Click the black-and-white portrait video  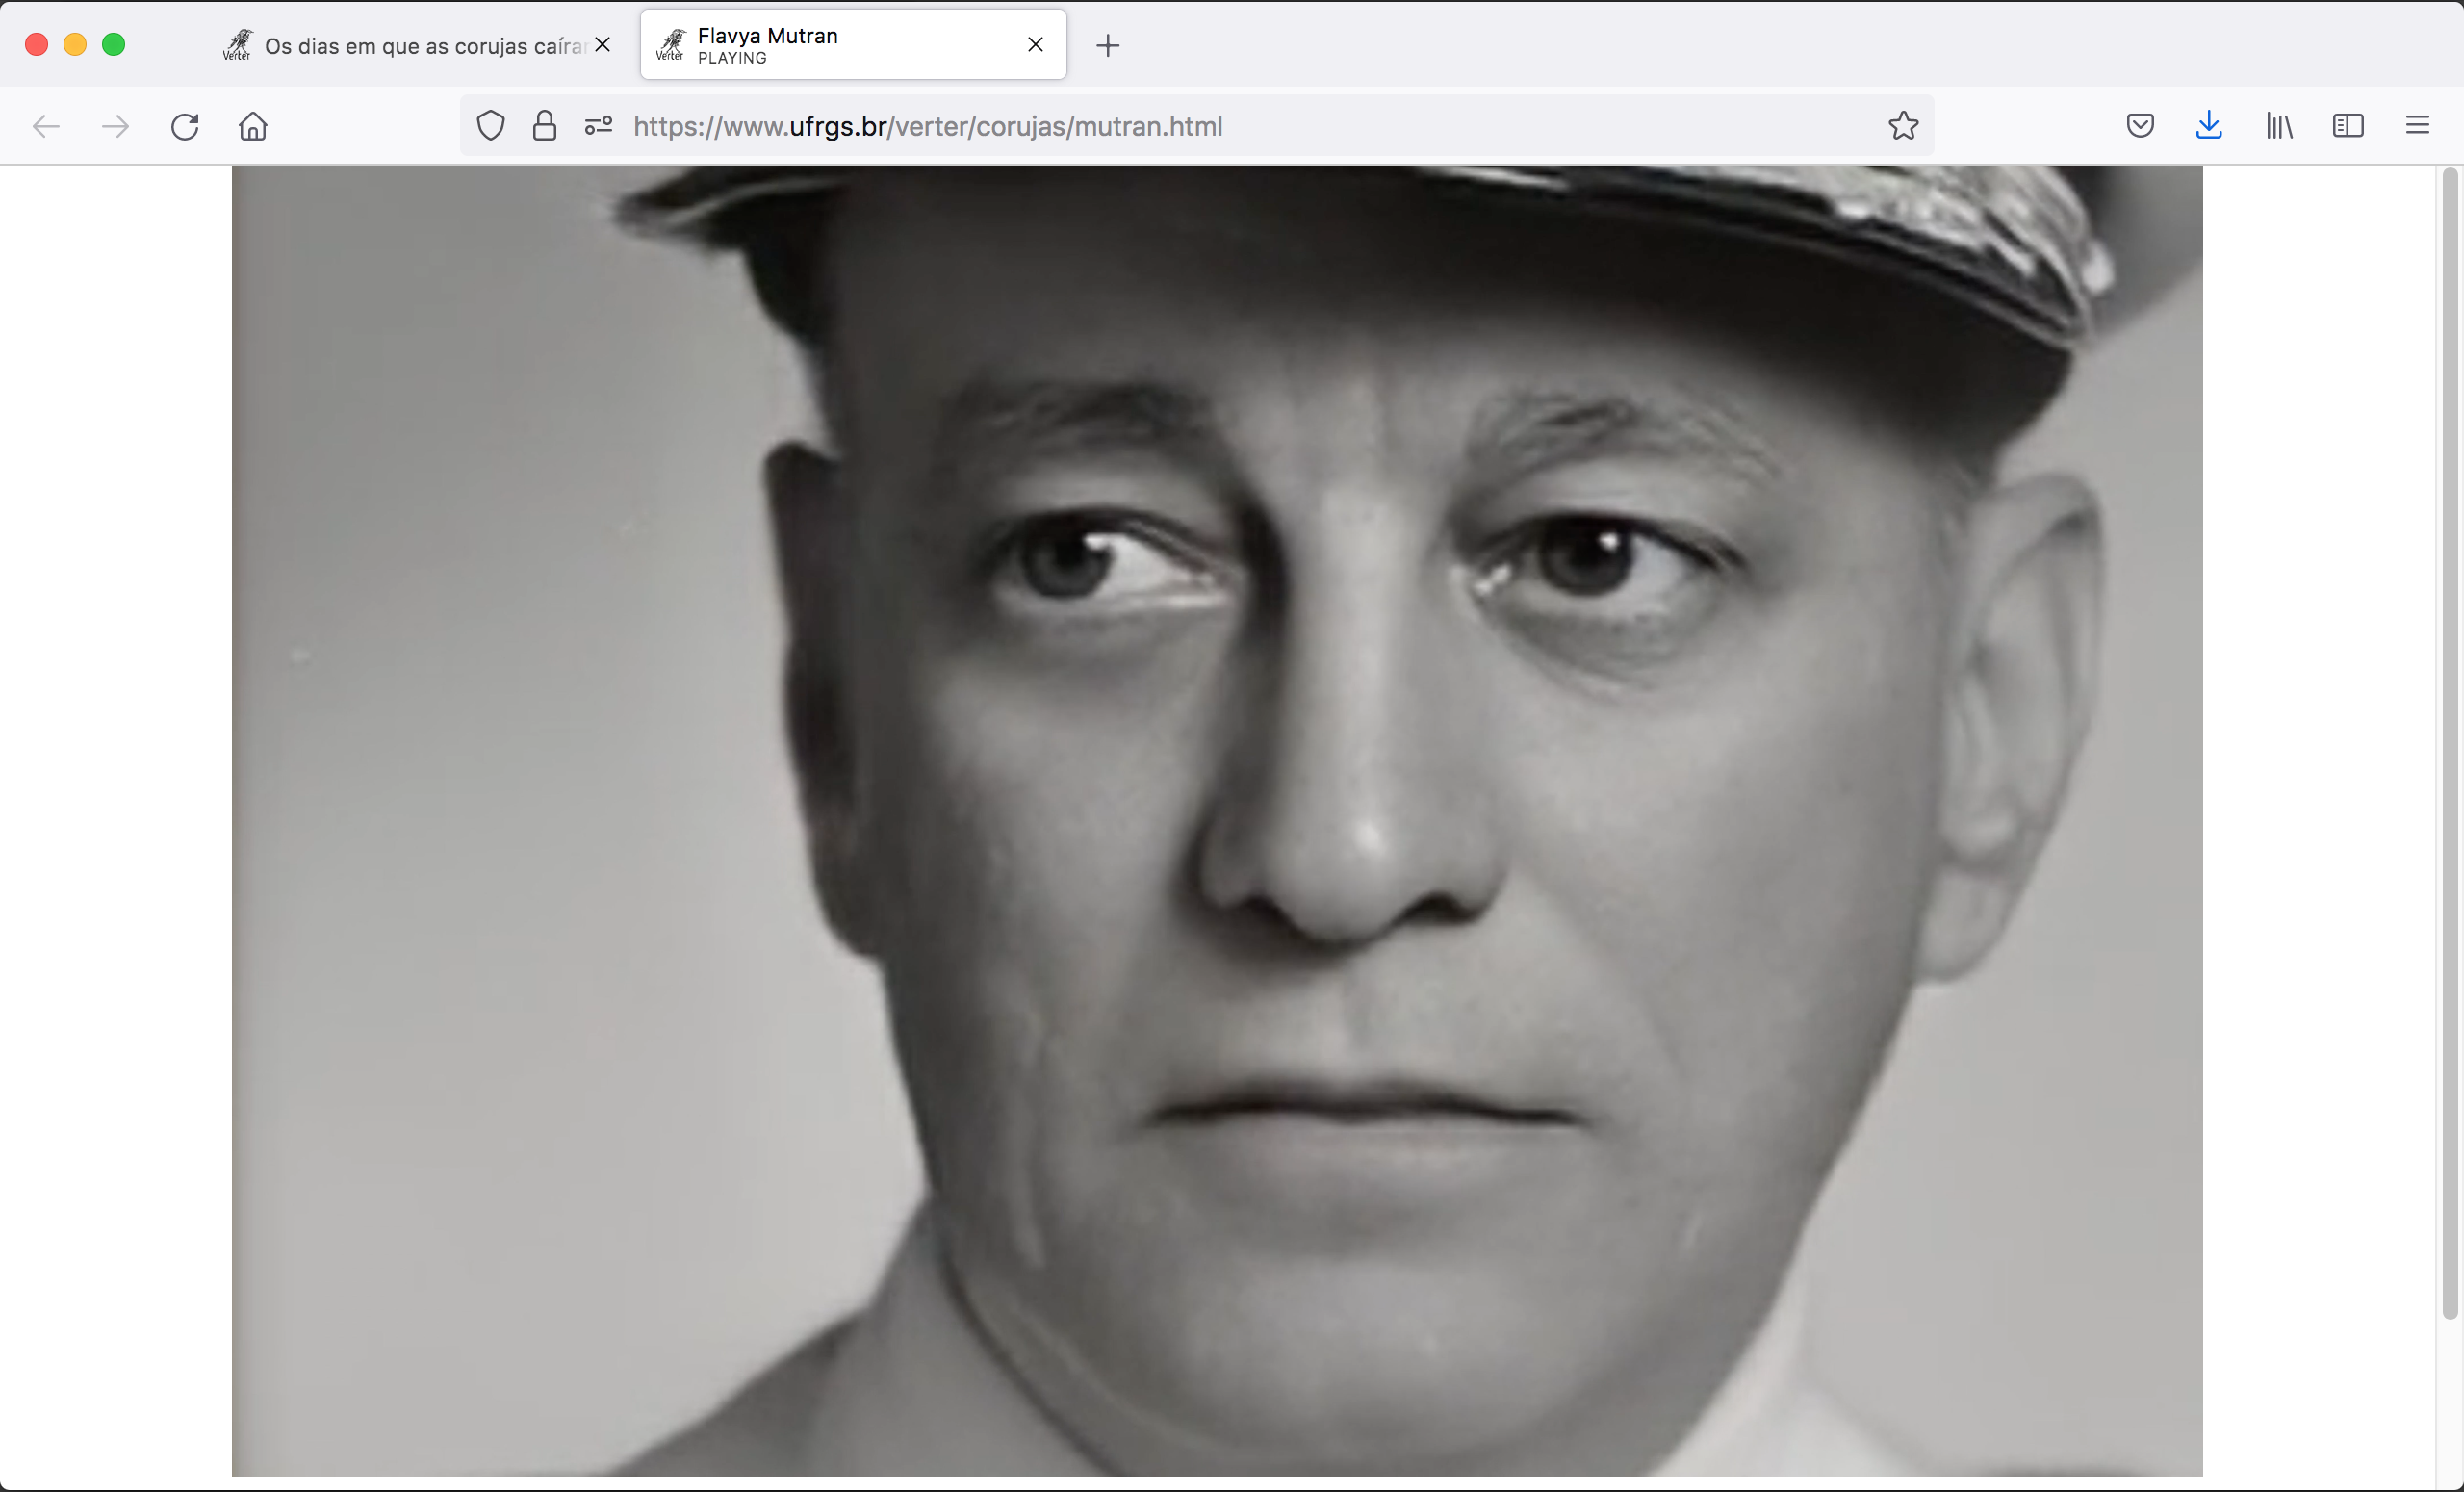click(1217, 820)
